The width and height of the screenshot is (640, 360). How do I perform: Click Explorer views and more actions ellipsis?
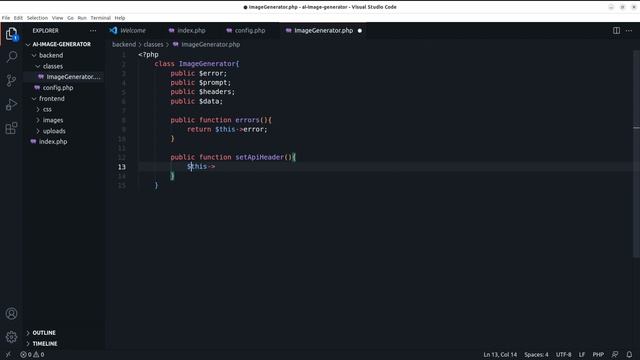point(93,31)
